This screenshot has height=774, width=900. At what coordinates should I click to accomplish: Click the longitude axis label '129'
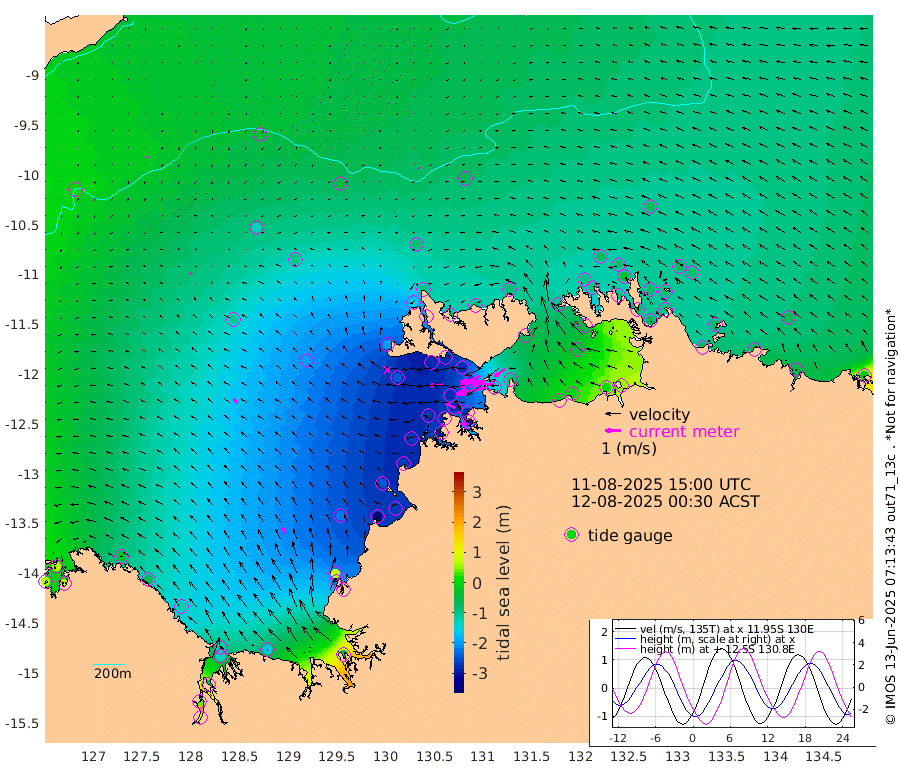click(288, 756)
